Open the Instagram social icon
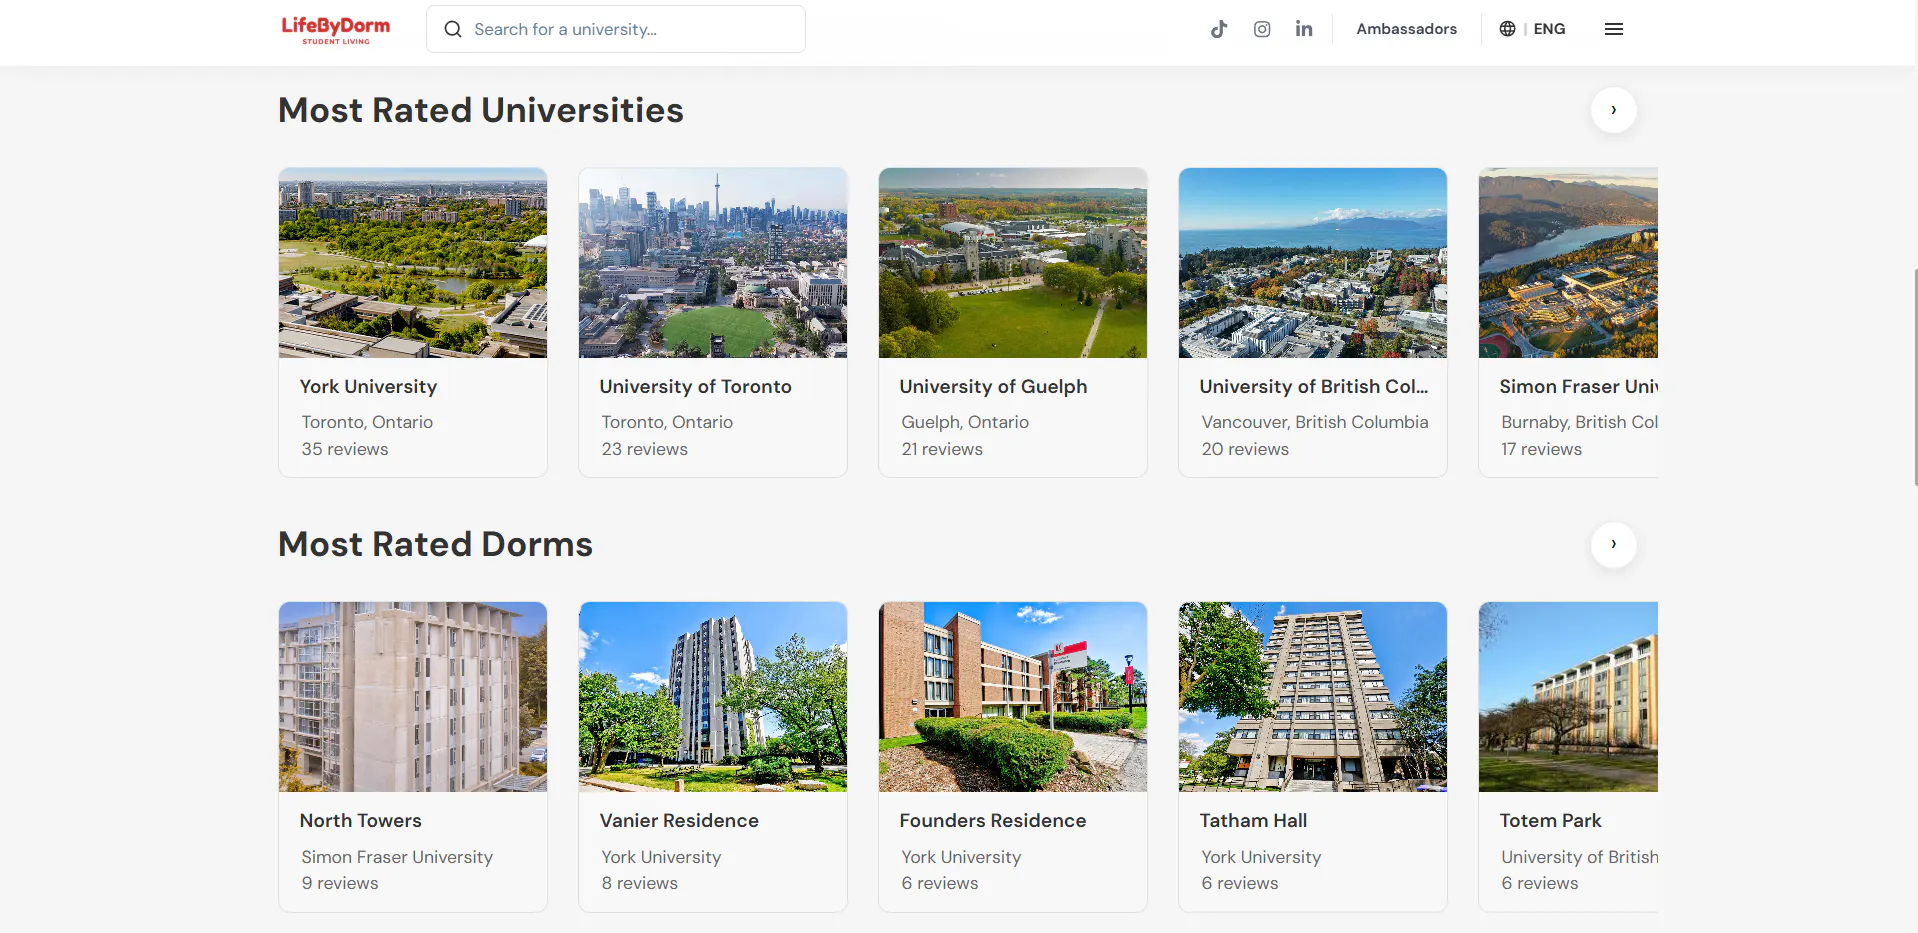This screenshot has width=1918, height=933. pos(1262,29)
